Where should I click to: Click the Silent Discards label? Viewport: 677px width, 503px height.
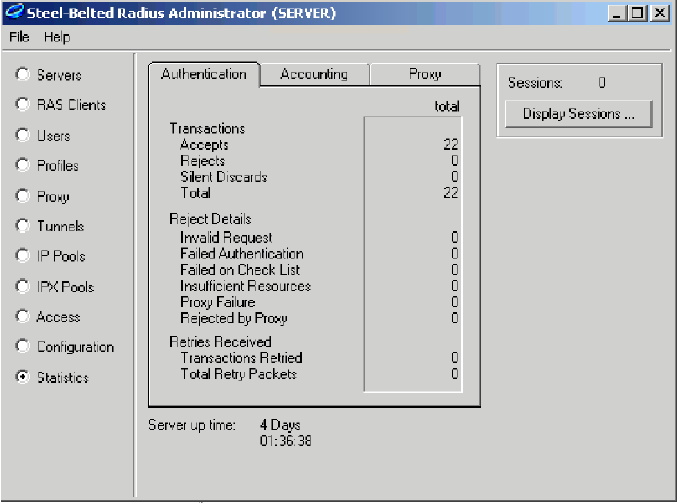coord(224,177)
